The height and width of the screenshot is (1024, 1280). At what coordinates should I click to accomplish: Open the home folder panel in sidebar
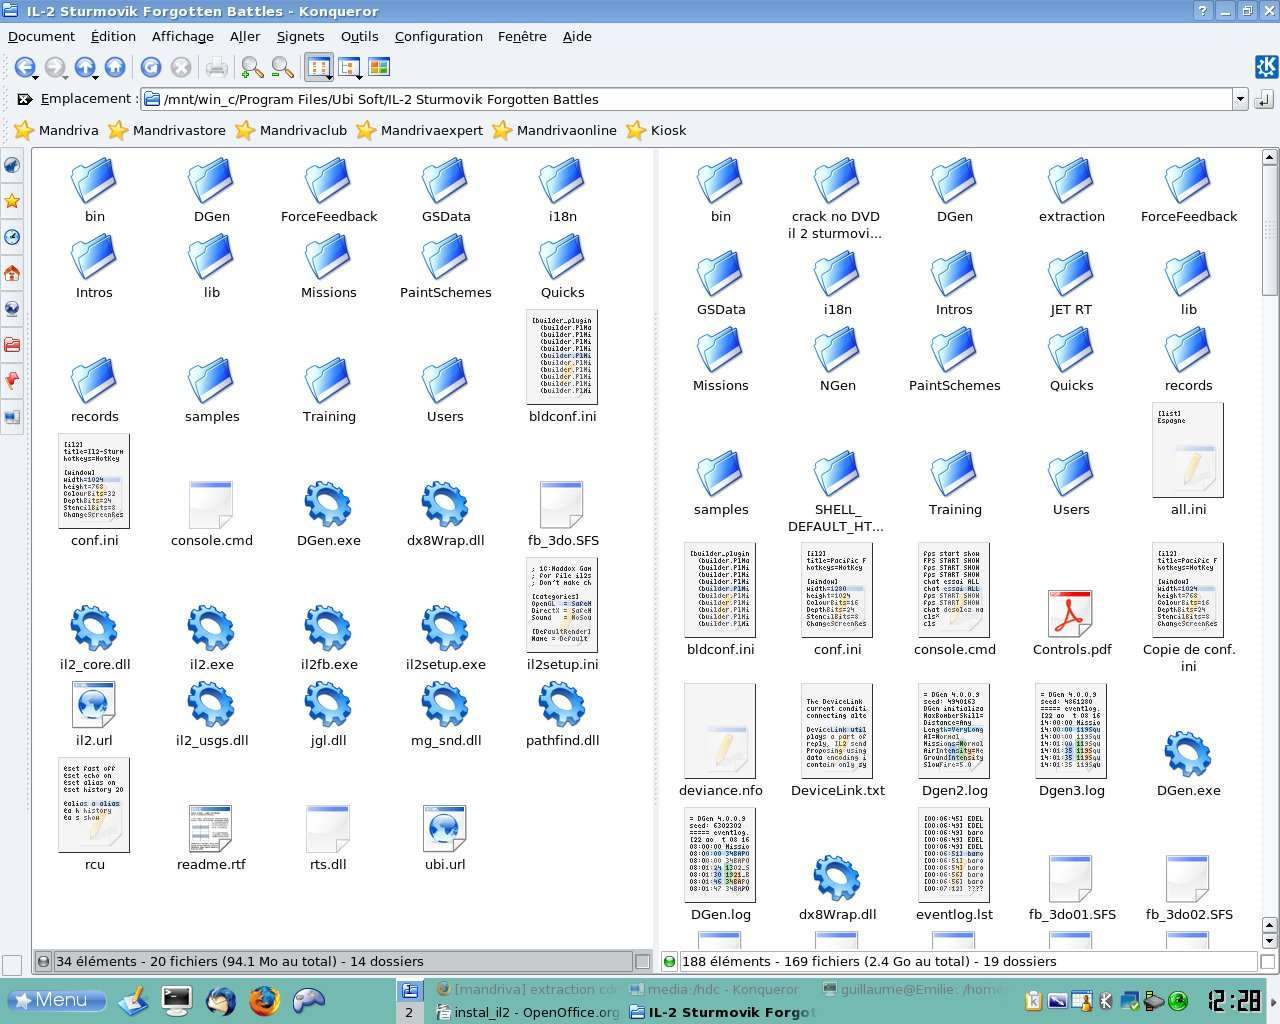pos(12,273)
